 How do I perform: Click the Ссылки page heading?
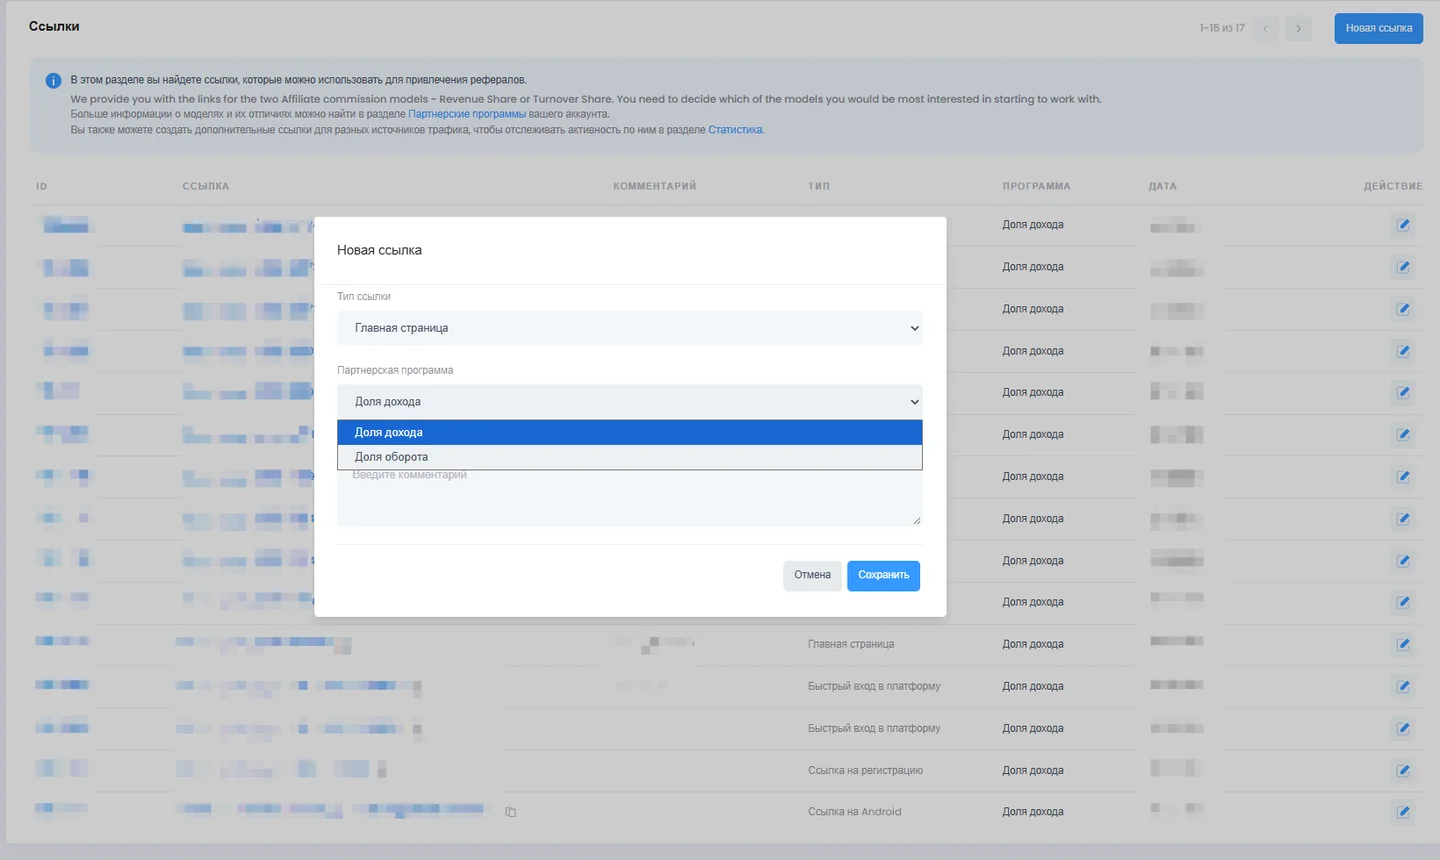(x=54, y=26)
